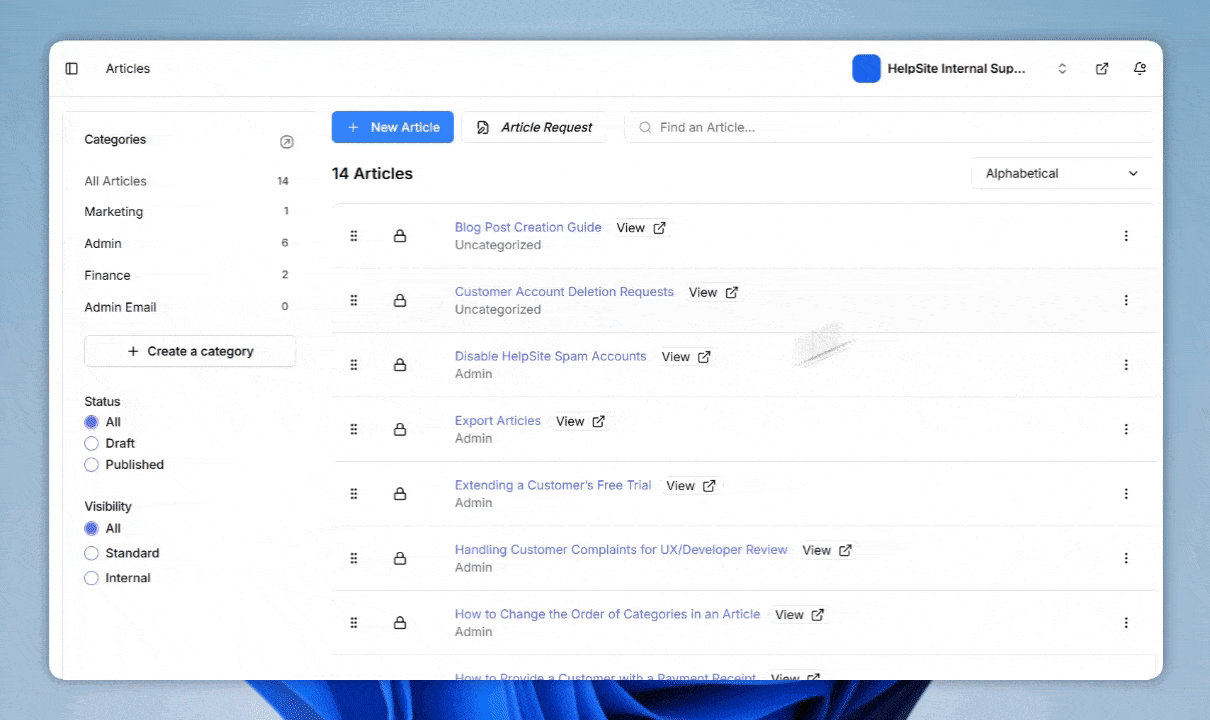Select the Admin category
Image resolution: width=1210 pixels, height=720 pixels.
(103, 244)
